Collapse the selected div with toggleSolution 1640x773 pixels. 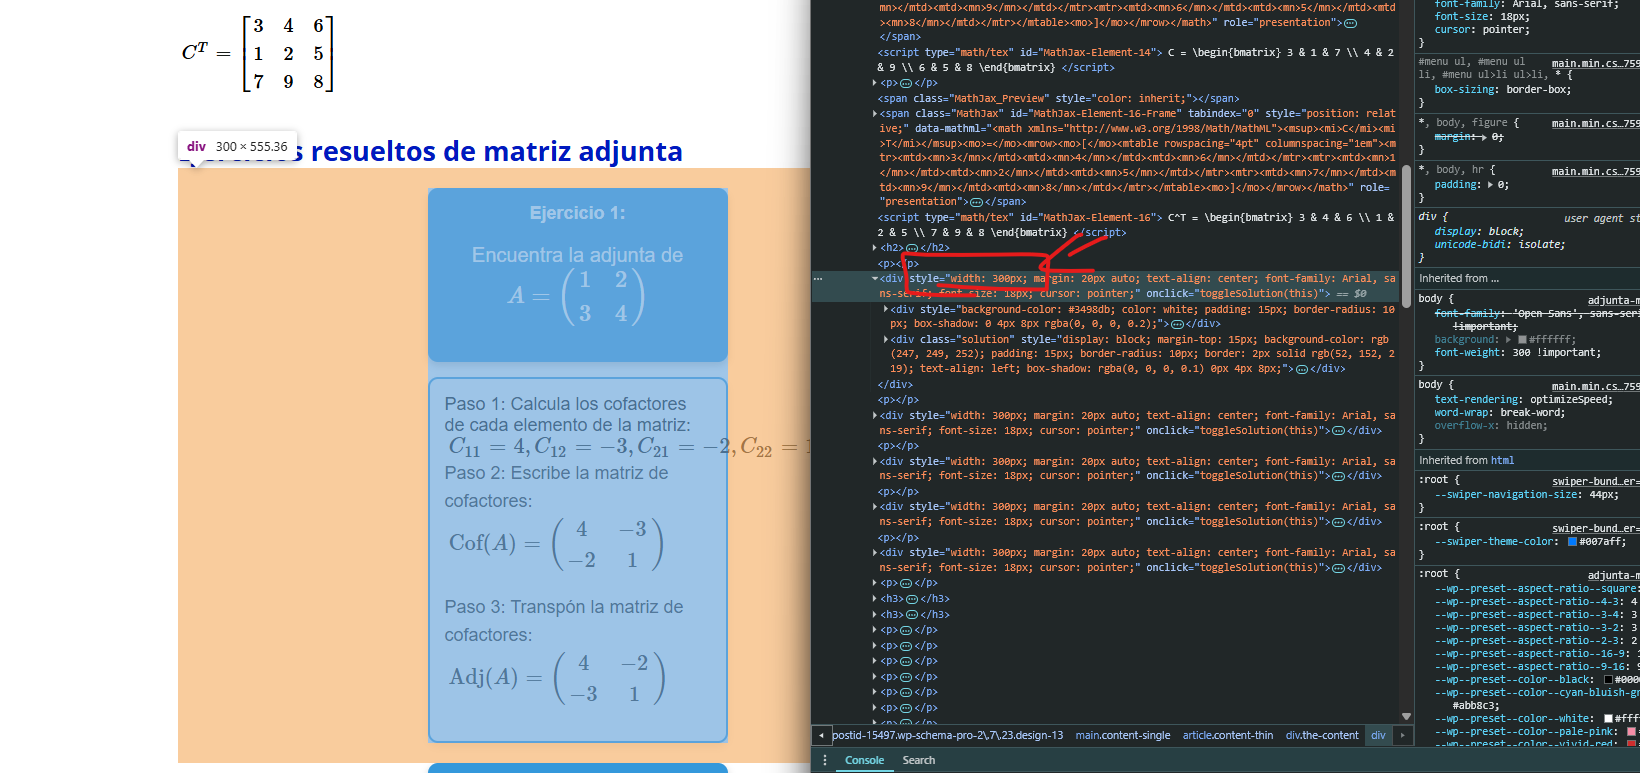click(875, 279)
